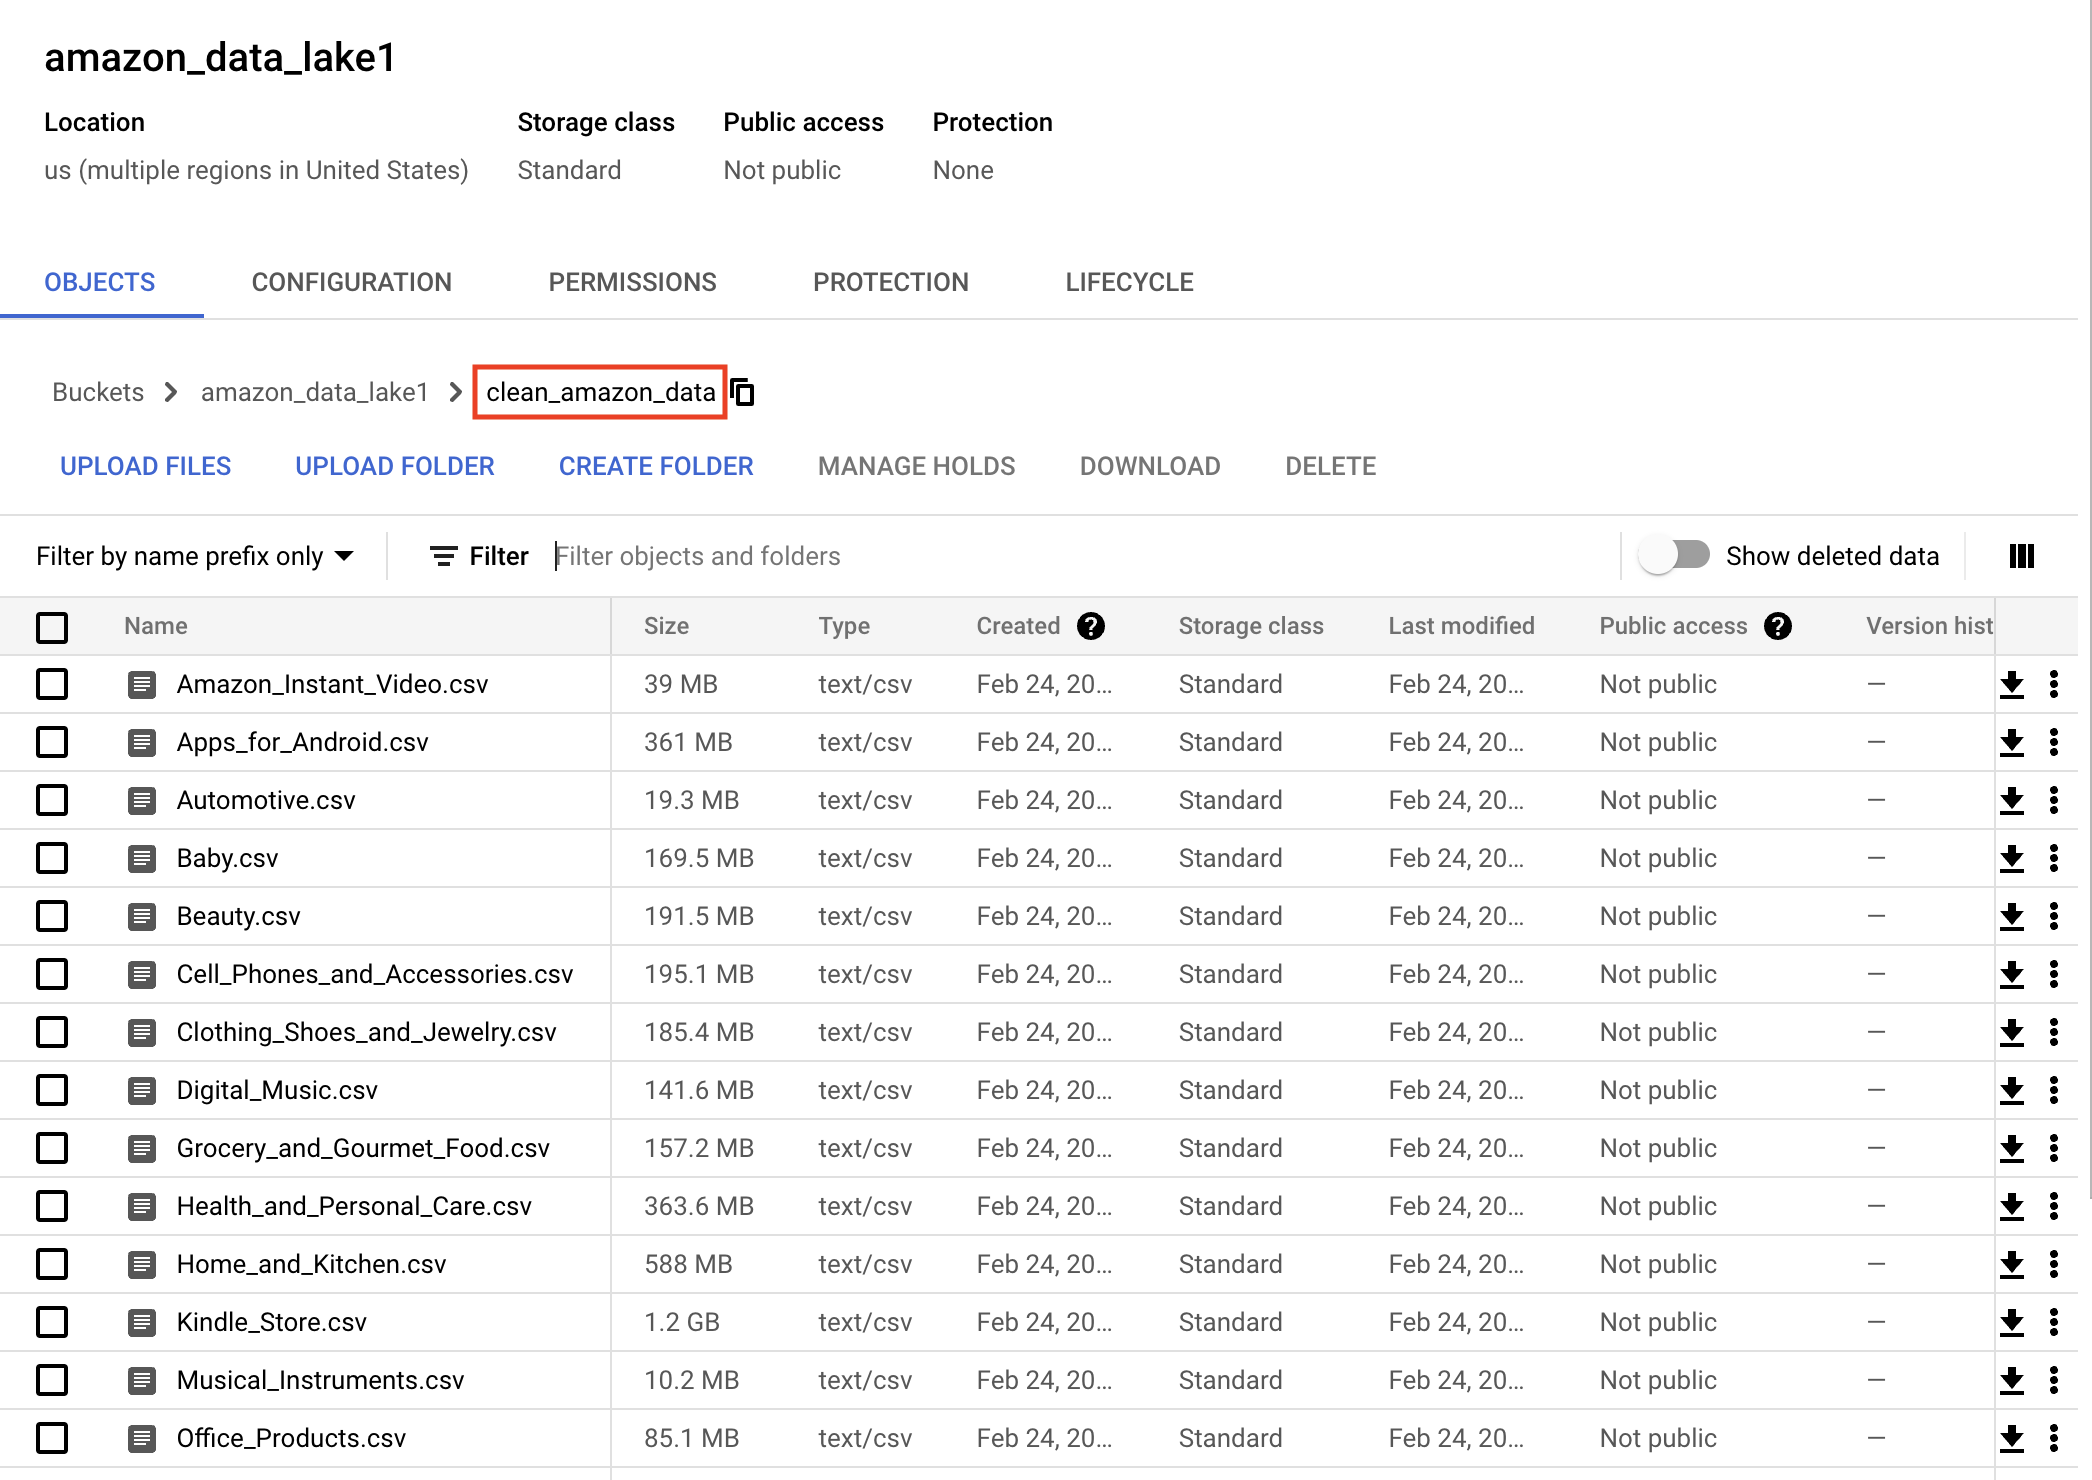Select the Beauty.csv checkbox
Viewport: 2092px width, 1480px height.
click(x=52, y=916)
